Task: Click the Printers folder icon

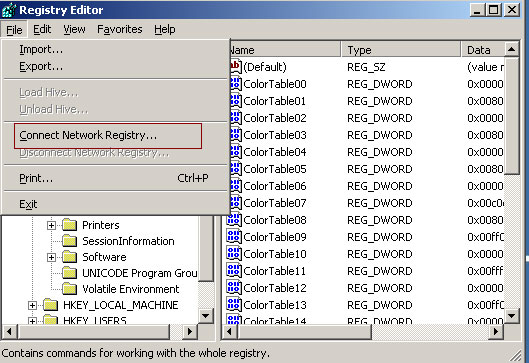Action: [70, 225]
